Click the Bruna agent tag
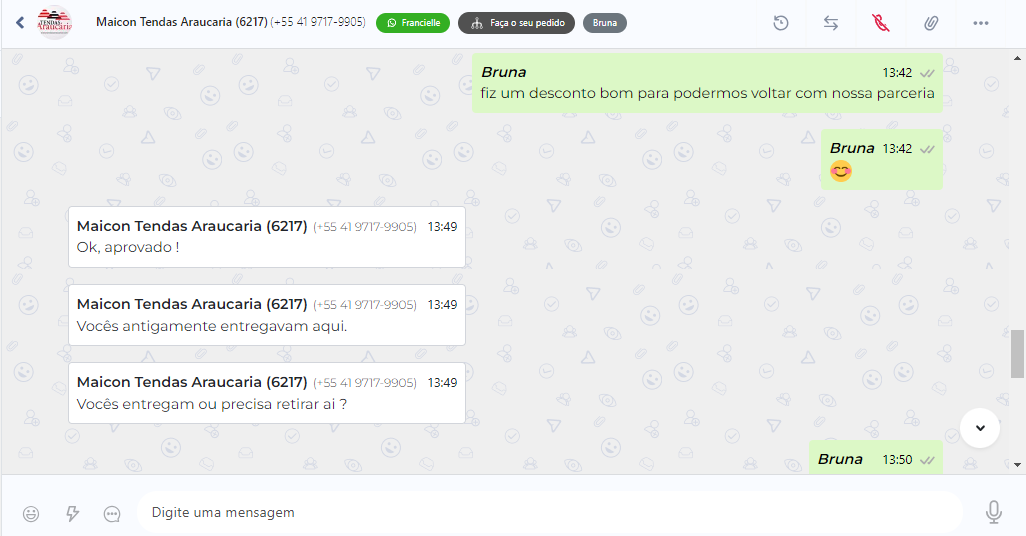Image resolution: width=1026 pixels, height=536 pixels. (x=605, y=23)
